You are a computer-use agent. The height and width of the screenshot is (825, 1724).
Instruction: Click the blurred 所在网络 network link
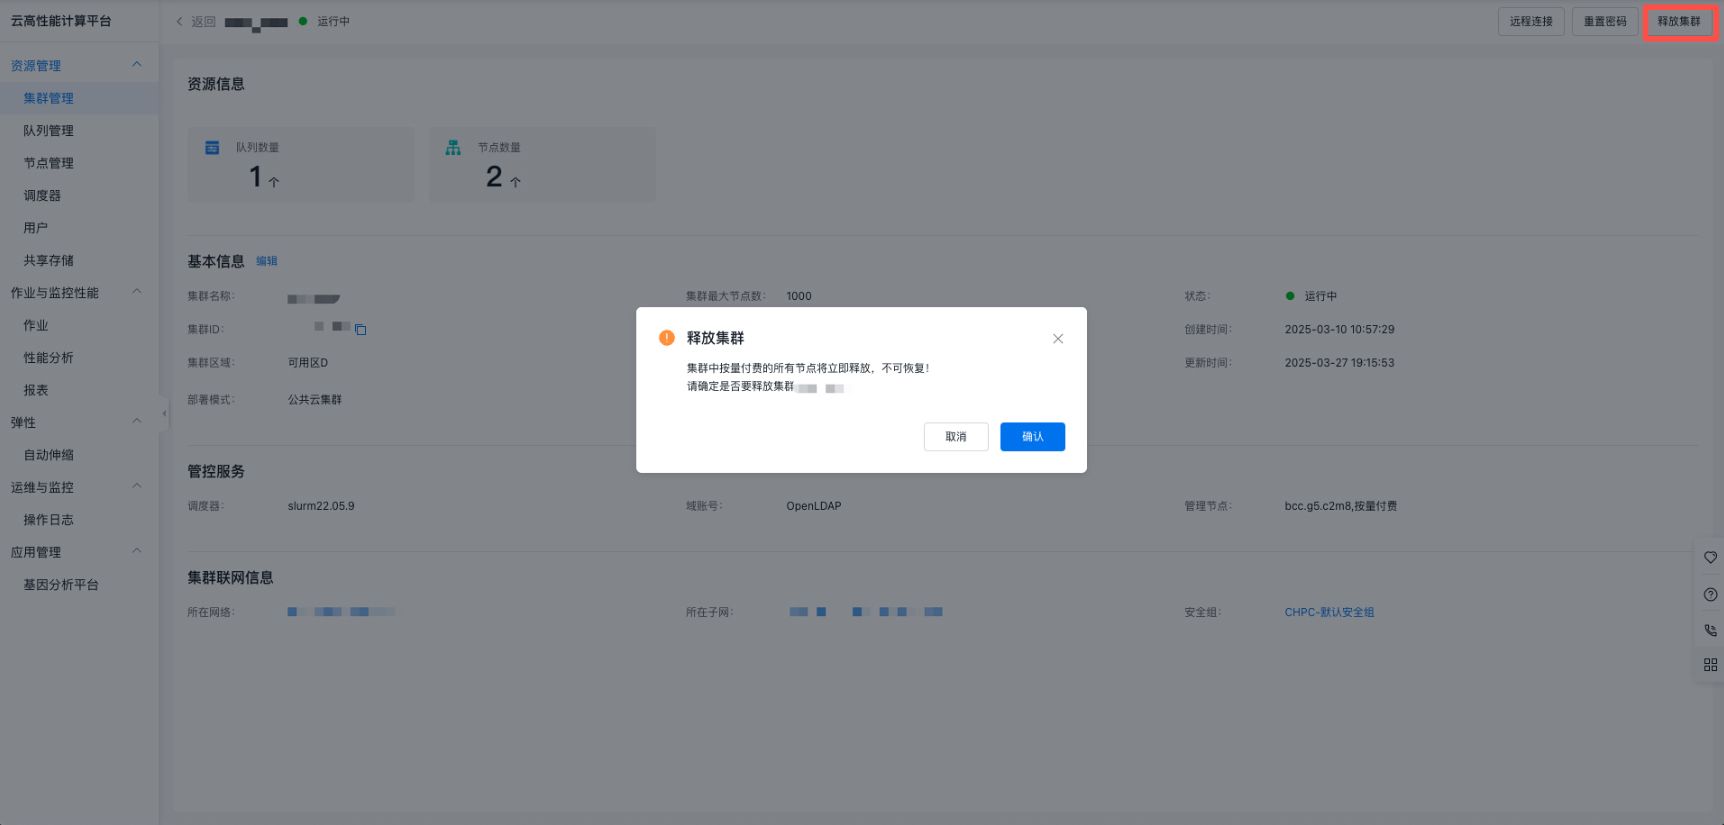(341, 612)
